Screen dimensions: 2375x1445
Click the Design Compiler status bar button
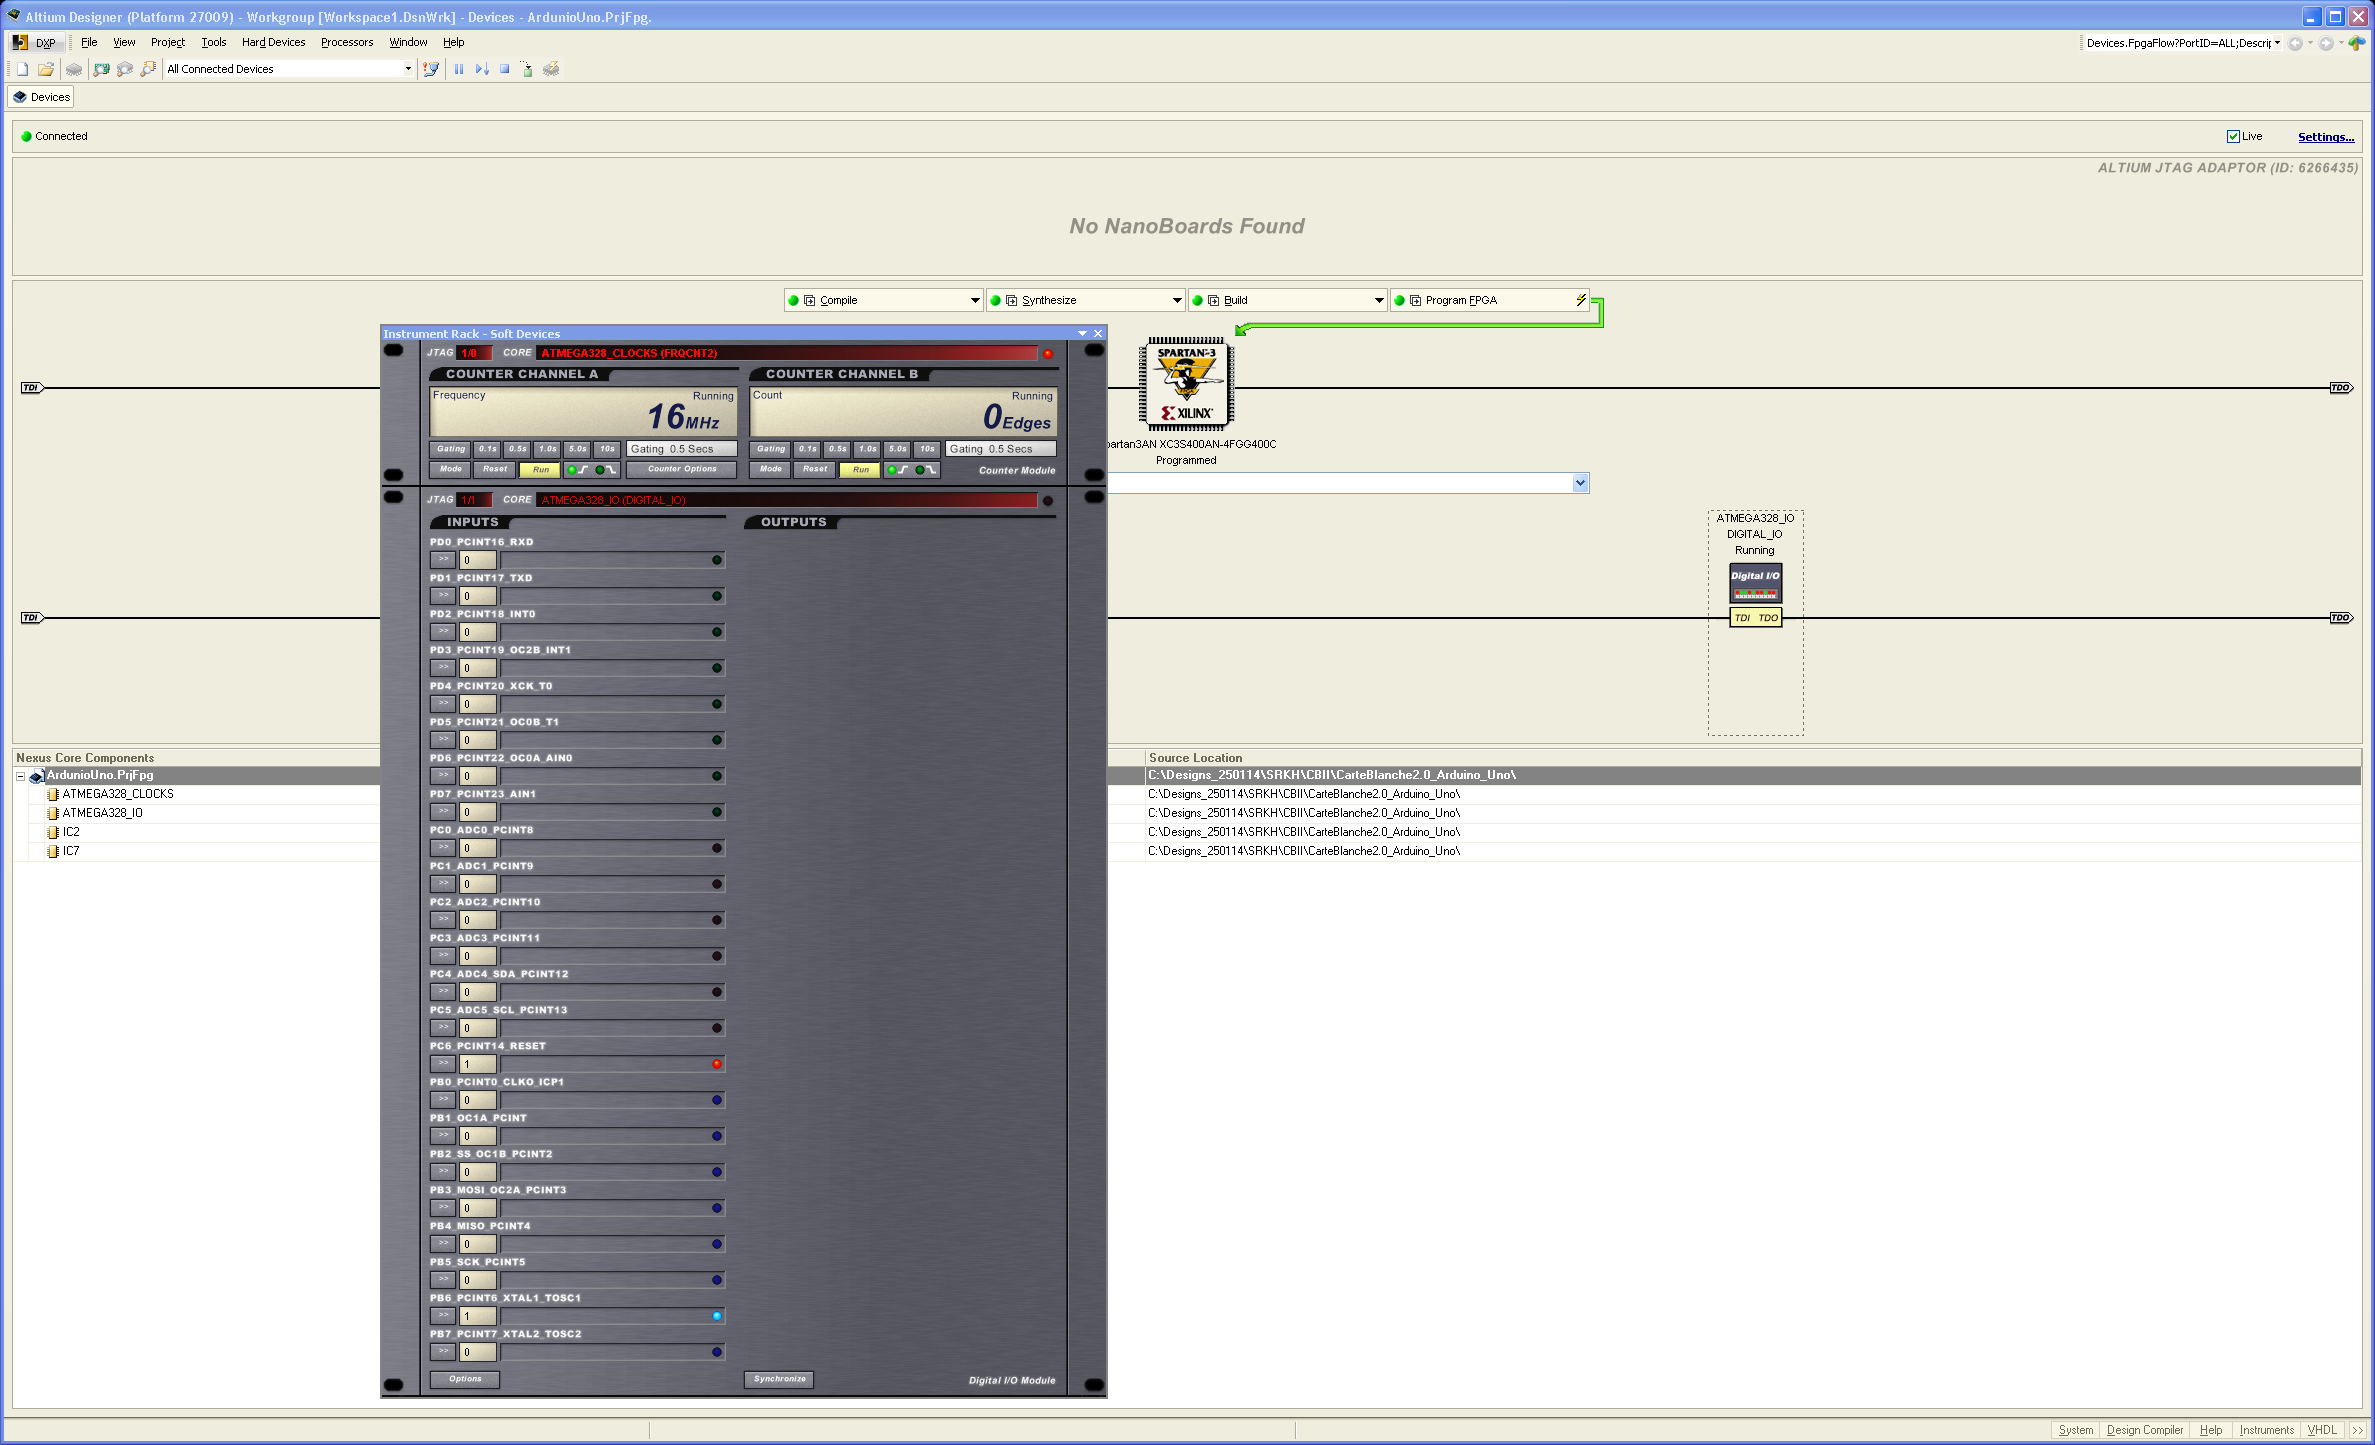pos(2144,1430)
